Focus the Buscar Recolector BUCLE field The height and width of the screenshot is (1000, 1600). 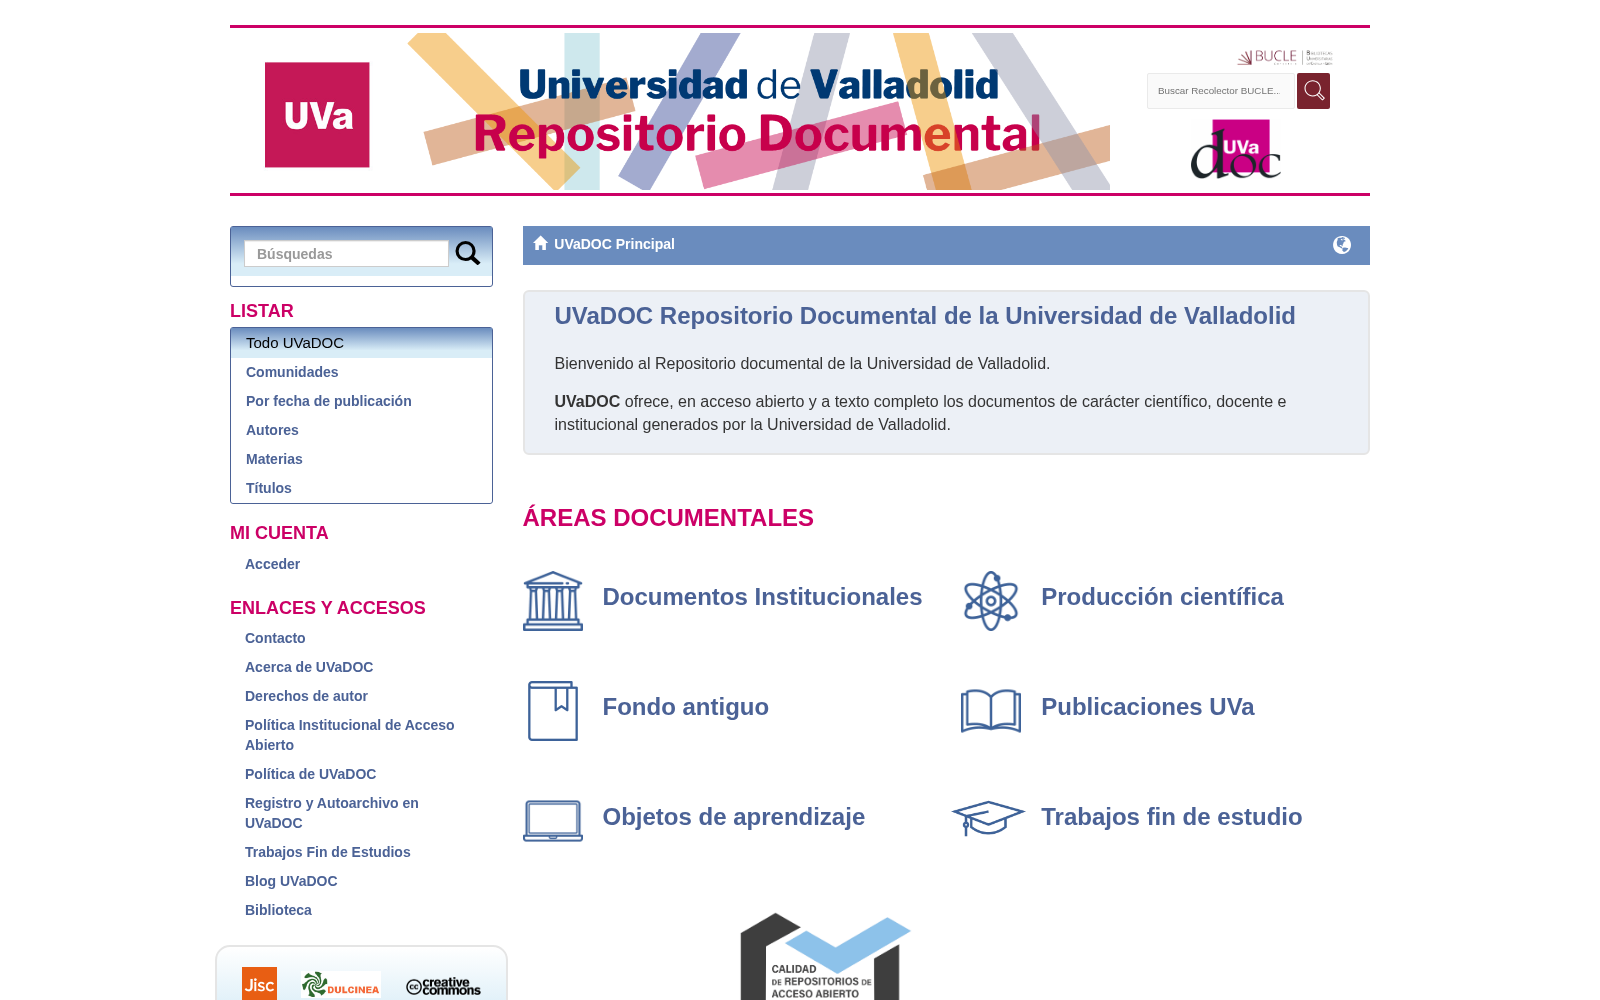click(1221, 91)
